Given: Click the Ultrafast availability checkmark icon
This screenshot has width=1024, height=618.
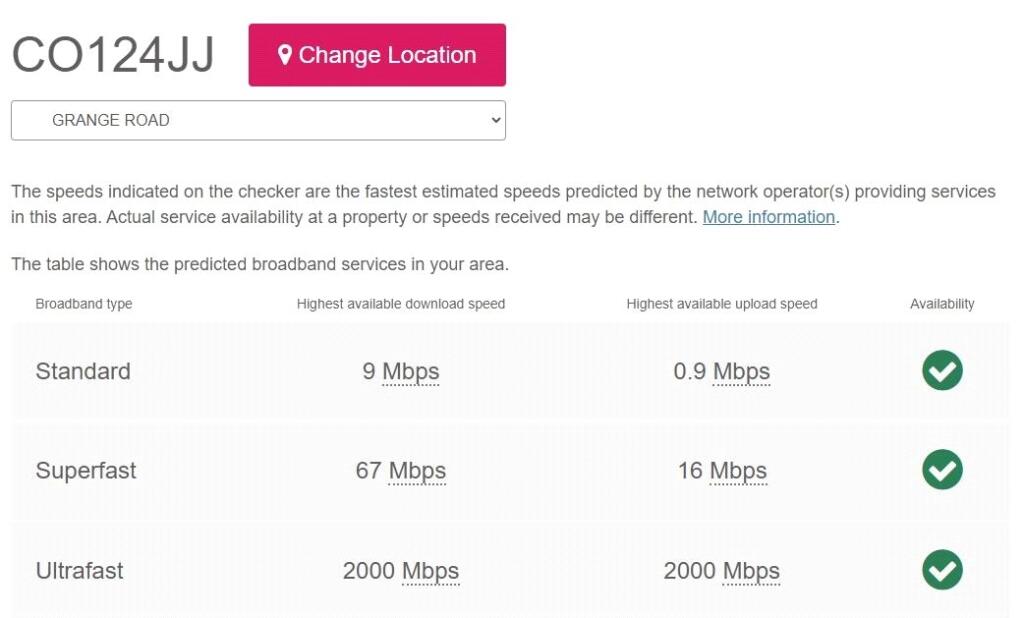Looking at the screenshot, I should (x=942, y=570).
